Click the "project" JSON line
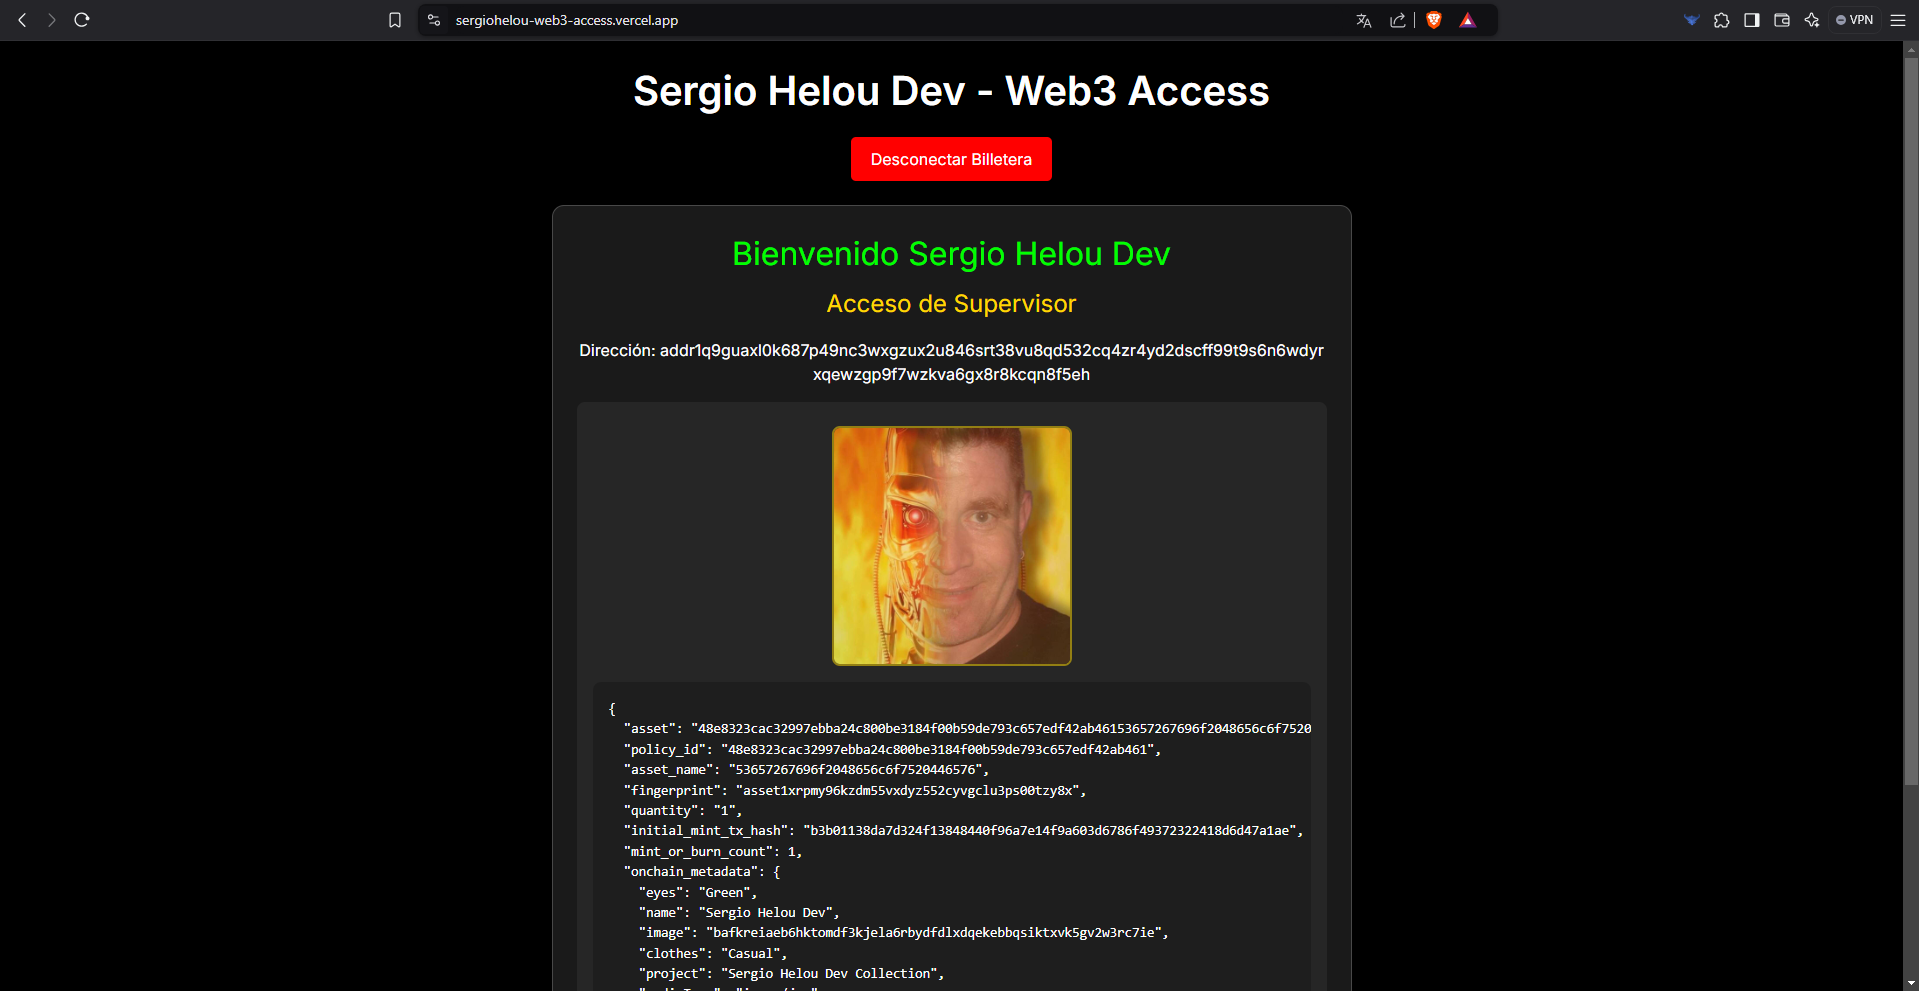The width and height of the screenshot is (1919, 991). click(792, 973)
